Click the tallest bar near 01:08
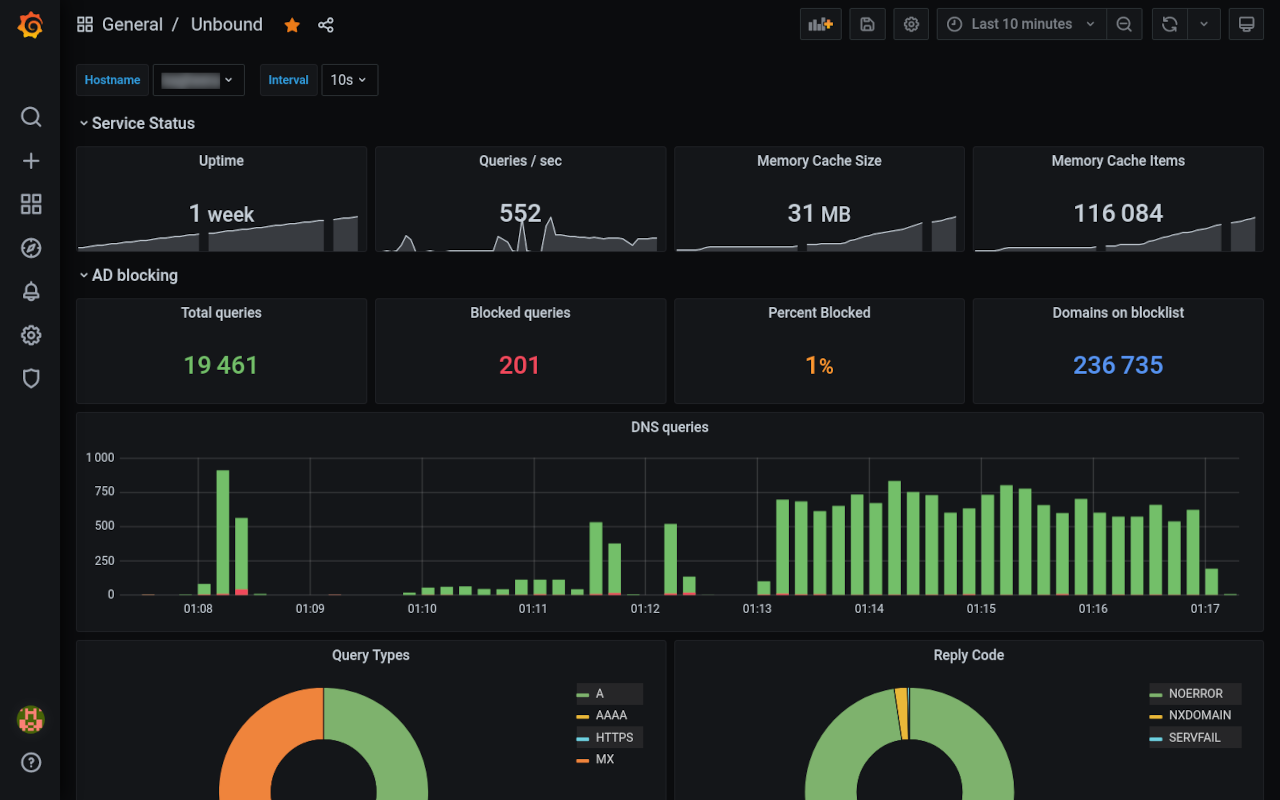This screenshot has width=1280, height=800. [223, 532]
